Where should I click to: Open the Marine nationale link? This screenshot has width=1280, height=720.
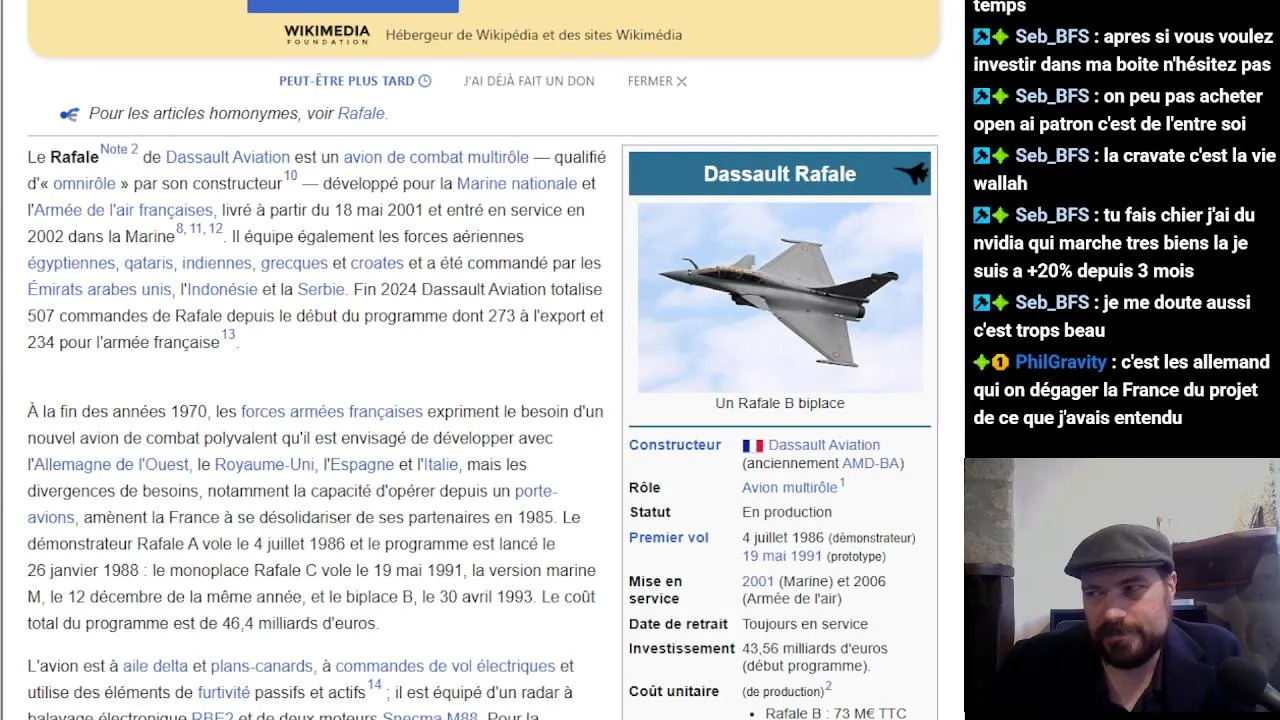click(x=517, y=184)
